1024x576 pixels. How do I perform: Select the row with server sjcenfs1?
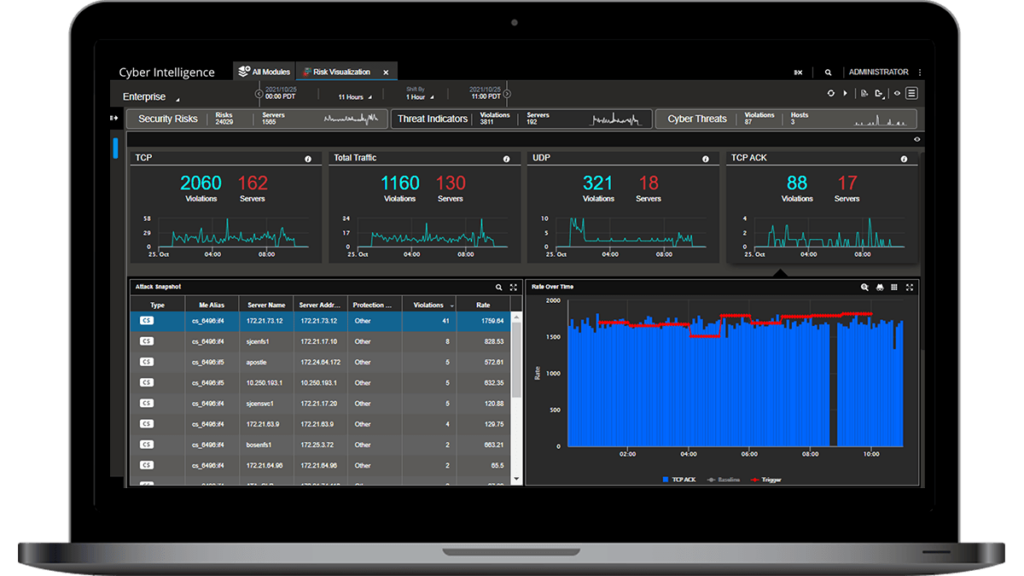(x=320, y=342)
